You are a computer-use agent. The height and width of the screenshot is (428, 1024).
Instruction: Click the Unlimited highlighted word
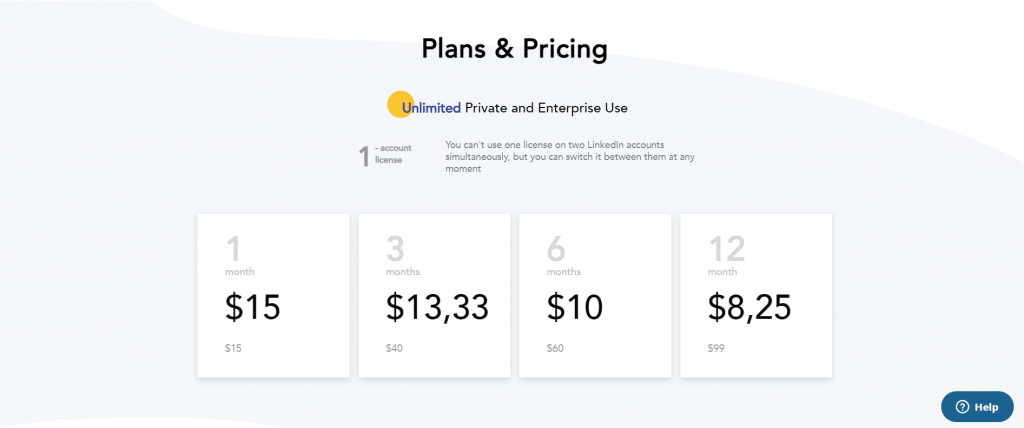click(x=432, y=108)
